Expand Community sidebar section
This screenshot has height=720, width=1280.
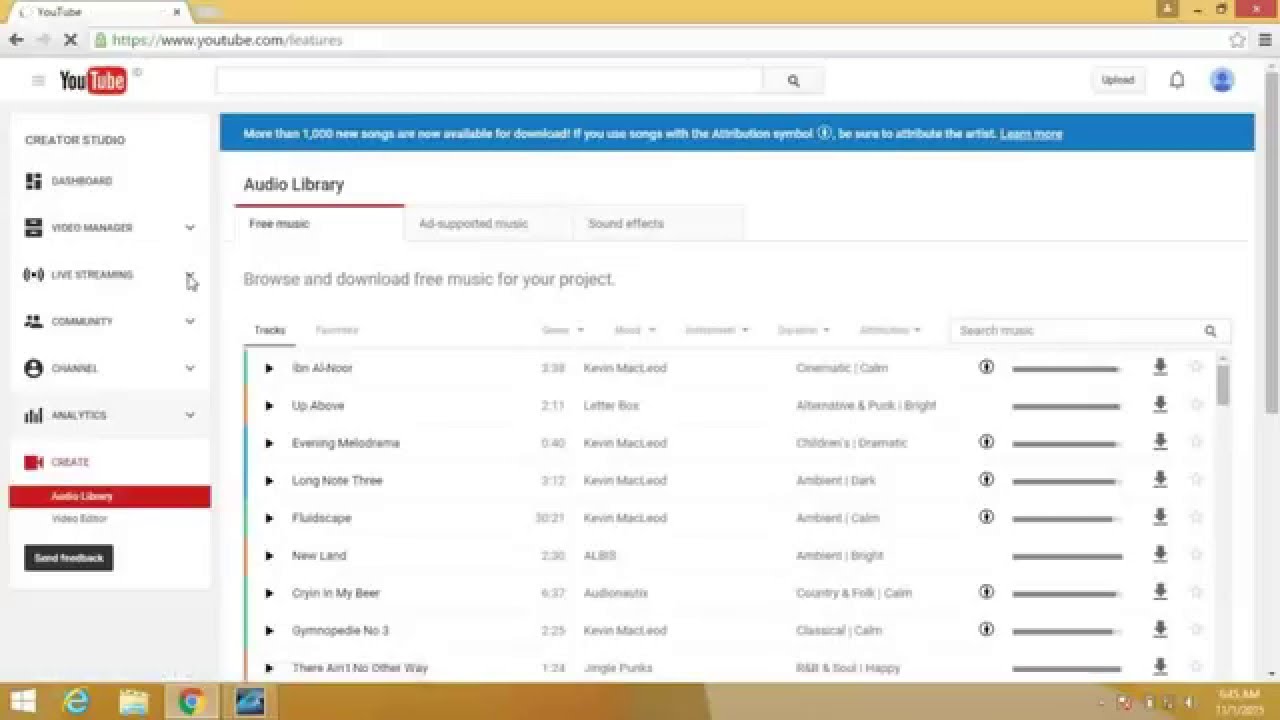point(190,322)
